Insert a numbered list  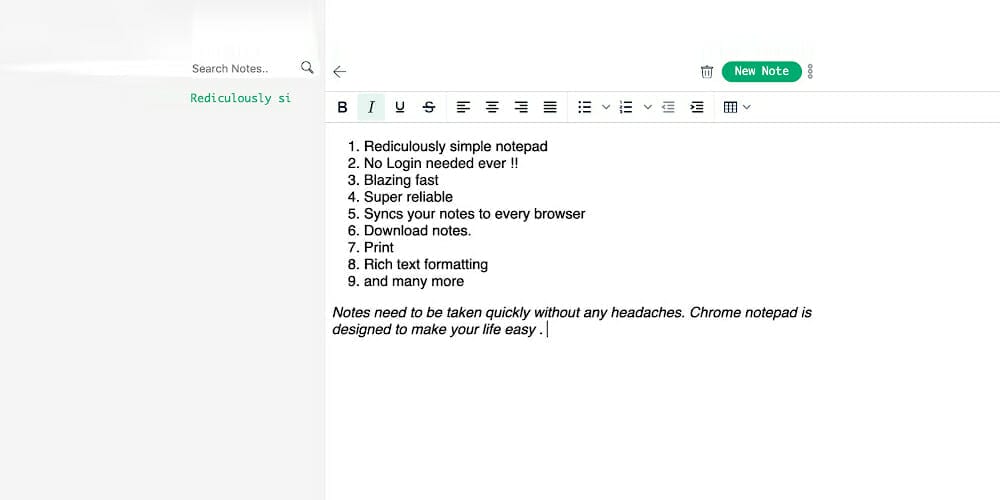tap(626, 107)
